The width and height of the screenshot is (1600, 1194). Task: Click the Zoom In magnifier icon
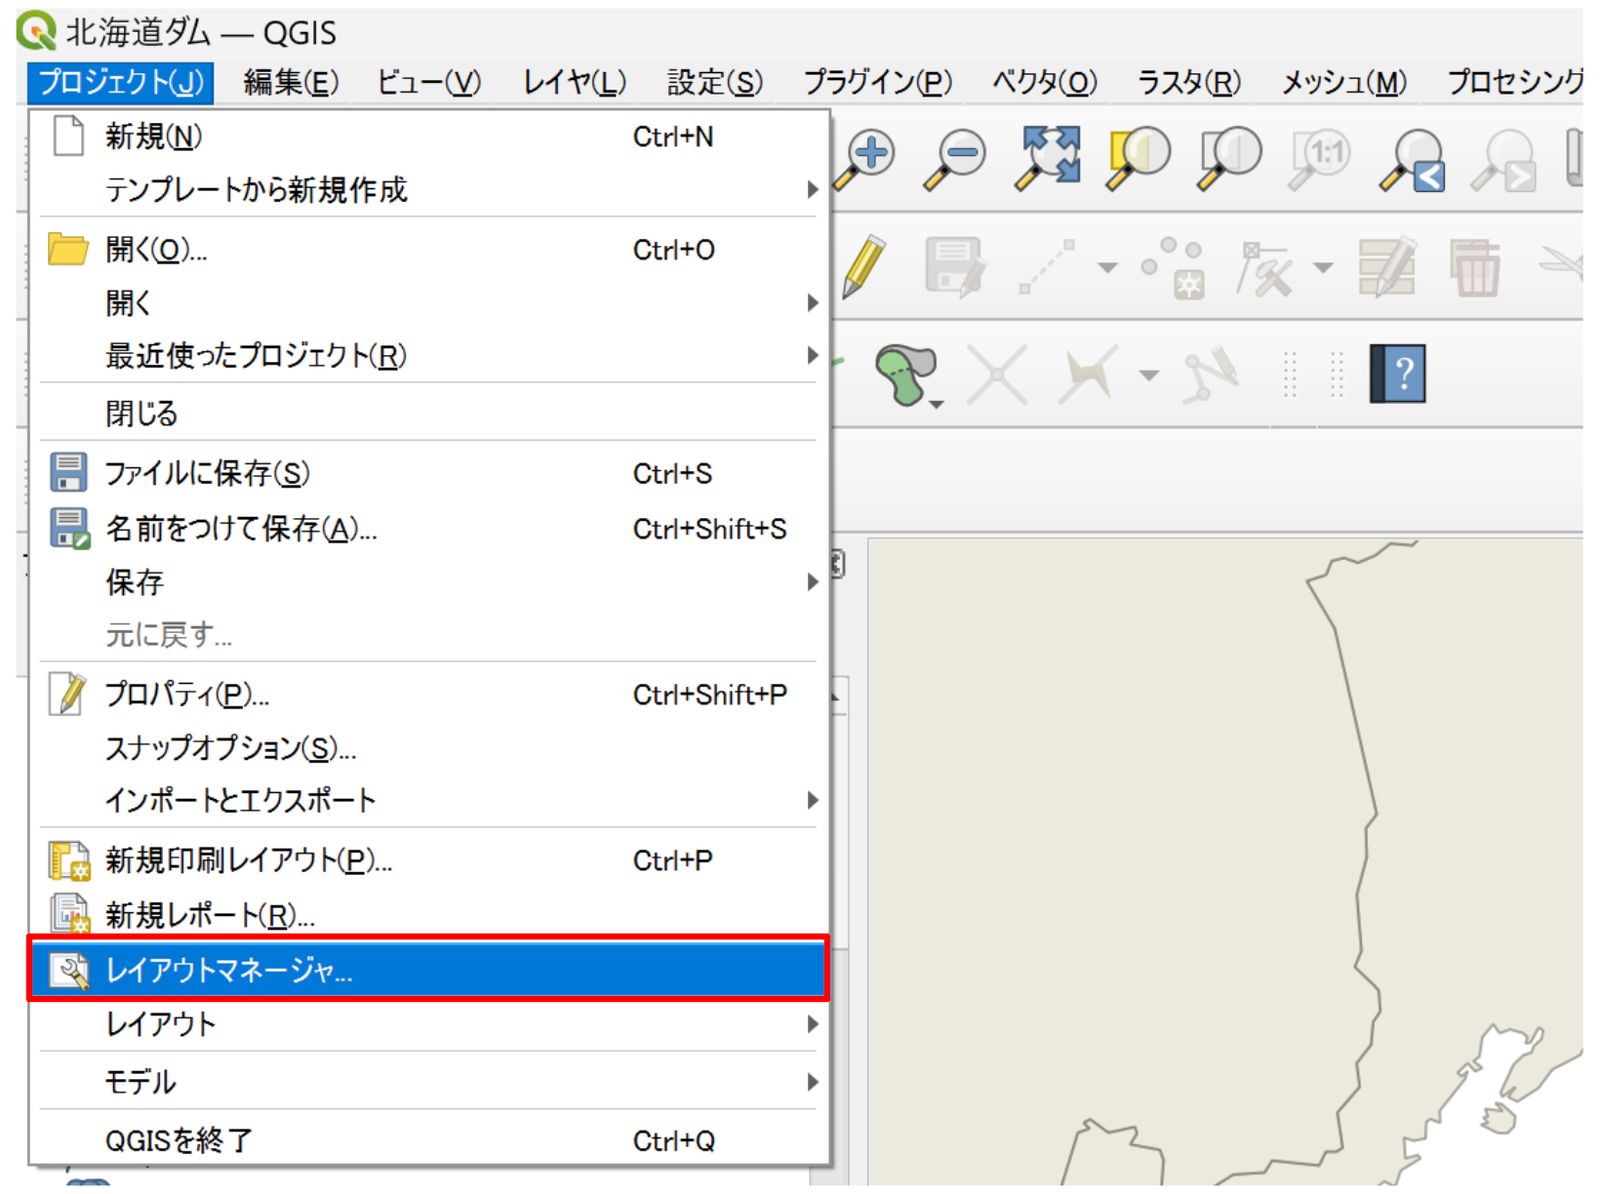pos(864,158)
